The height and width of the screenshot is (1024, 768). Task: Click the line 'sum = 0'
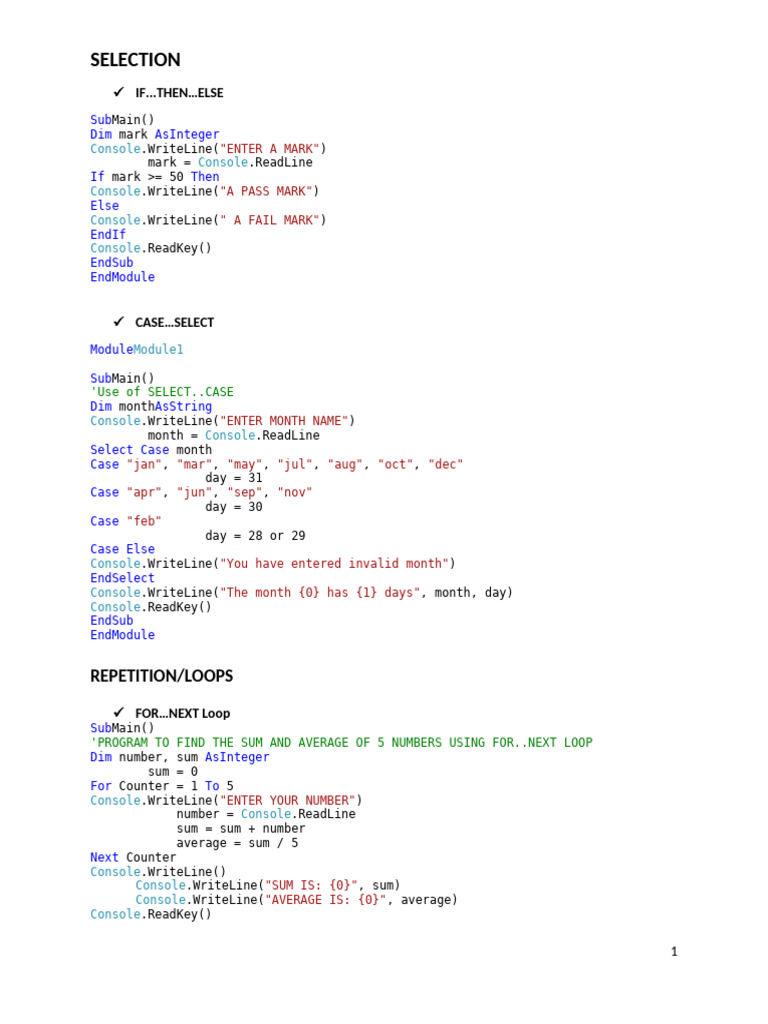(172, 772)
